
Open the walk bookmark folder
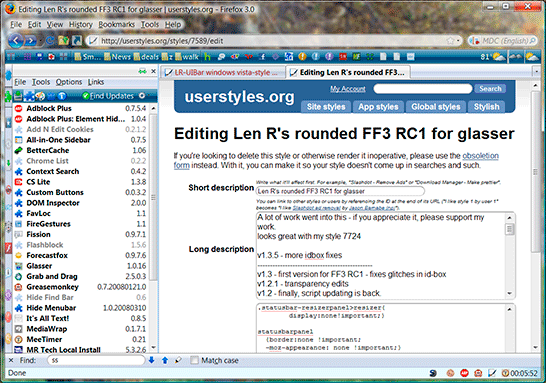pos(187,56)
